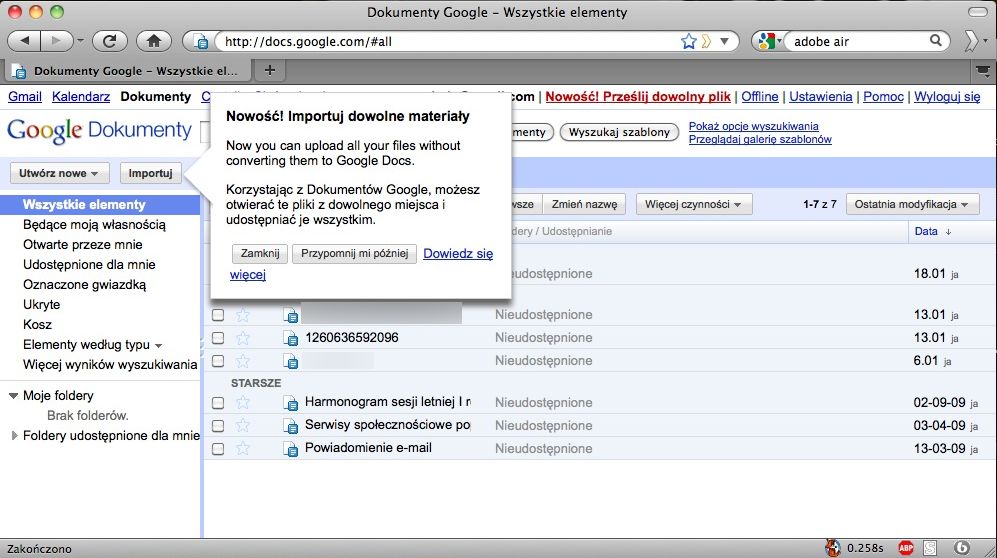Image resolution: width=997 pixels, height=558 pixels.
Task: Switch to Dokumenty Google browser tab
Action: [x=127, y=71]
